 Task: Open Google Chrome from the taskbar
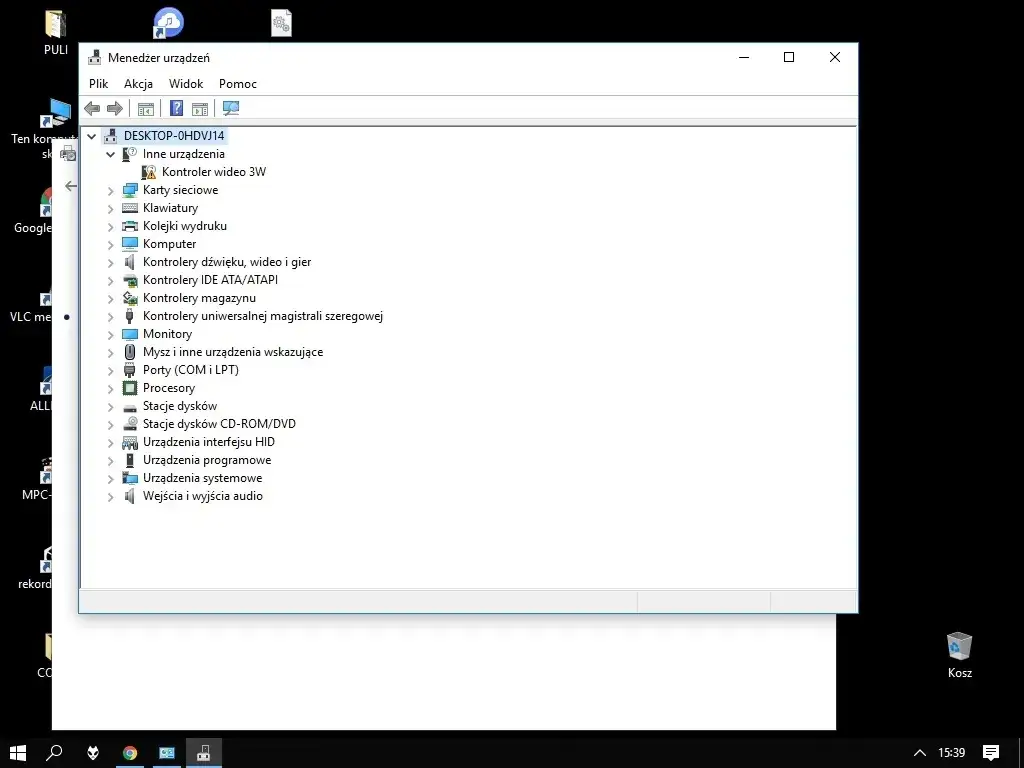pos(130,753)
